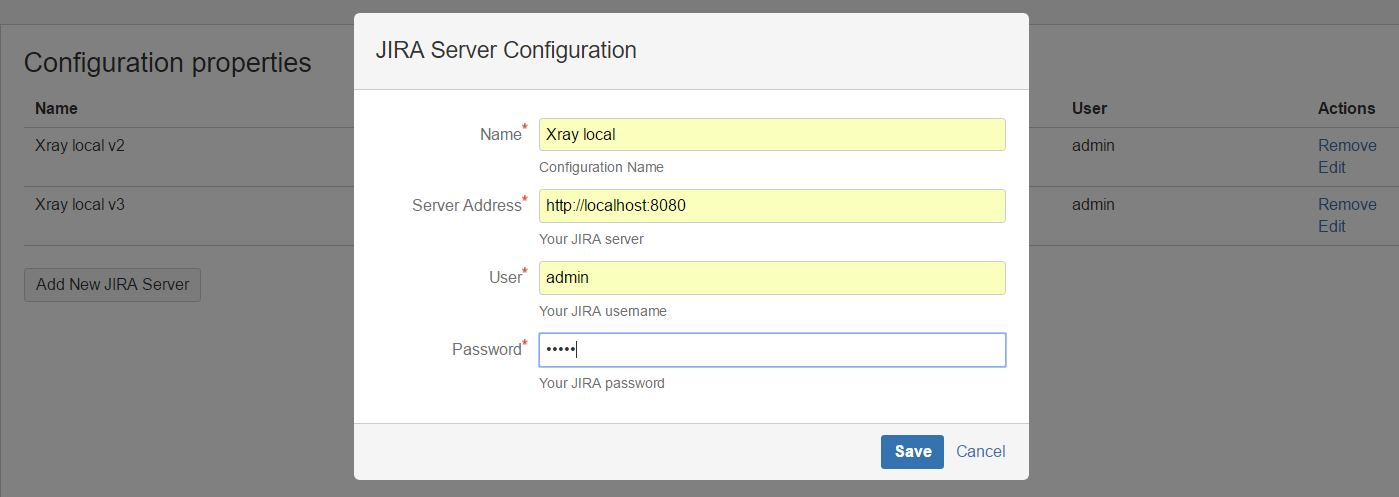This screenshot has height=497, width=1399.
Task: Click the Actions column header
Action: (x=1346, y=108)
